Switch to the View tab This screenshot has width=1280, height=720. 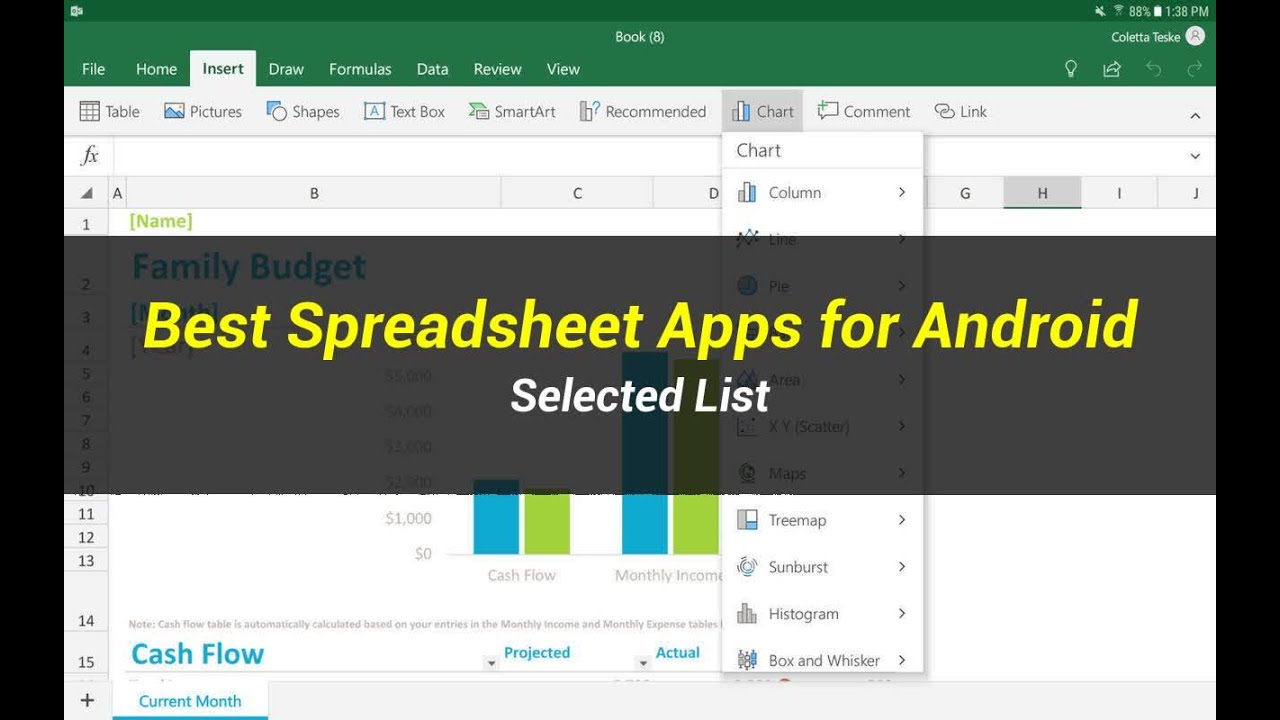click(x=563, y=69)
